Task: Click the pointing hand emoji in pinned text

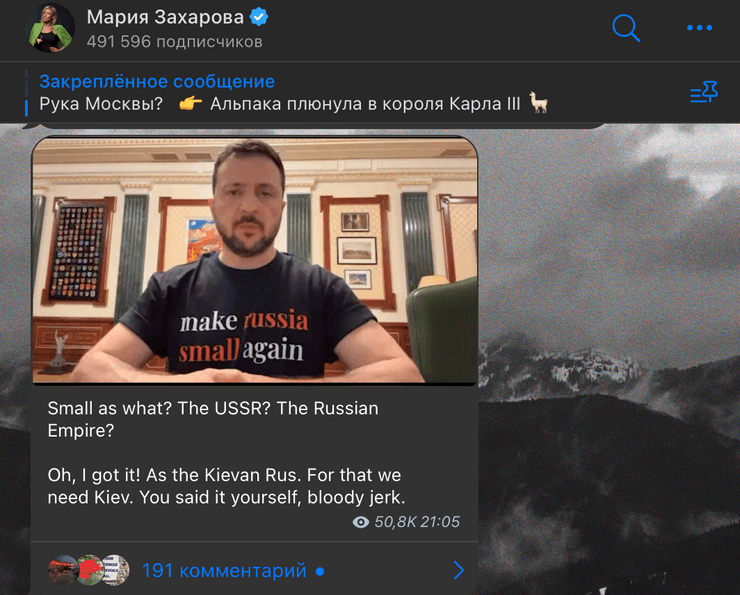Action: point(191,103)
